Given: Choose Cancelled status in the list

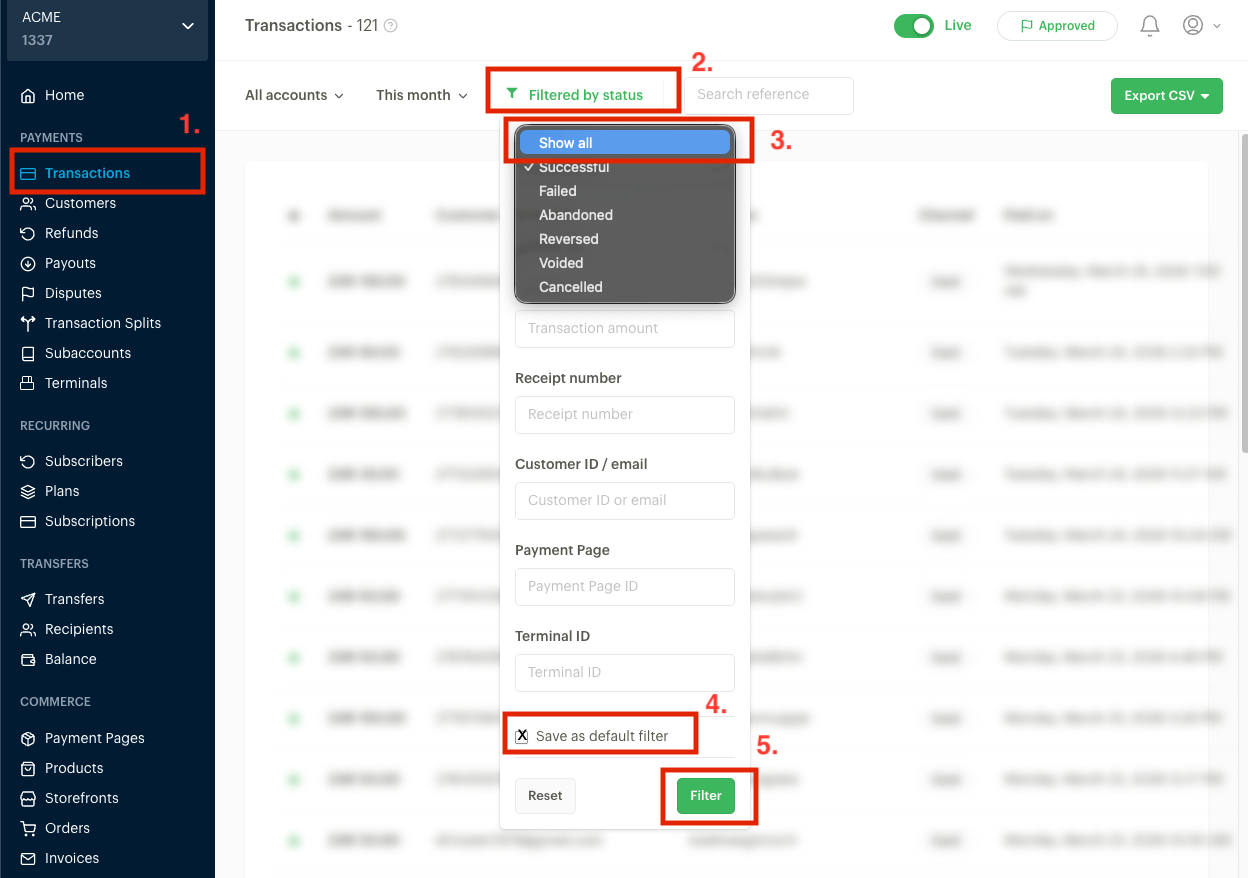Looking at the screenshot, I should [570, 287].
